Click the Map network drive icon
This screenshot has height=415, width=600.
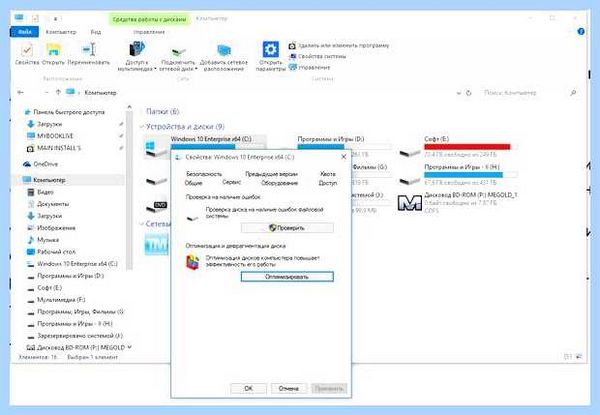coord(178,50)
